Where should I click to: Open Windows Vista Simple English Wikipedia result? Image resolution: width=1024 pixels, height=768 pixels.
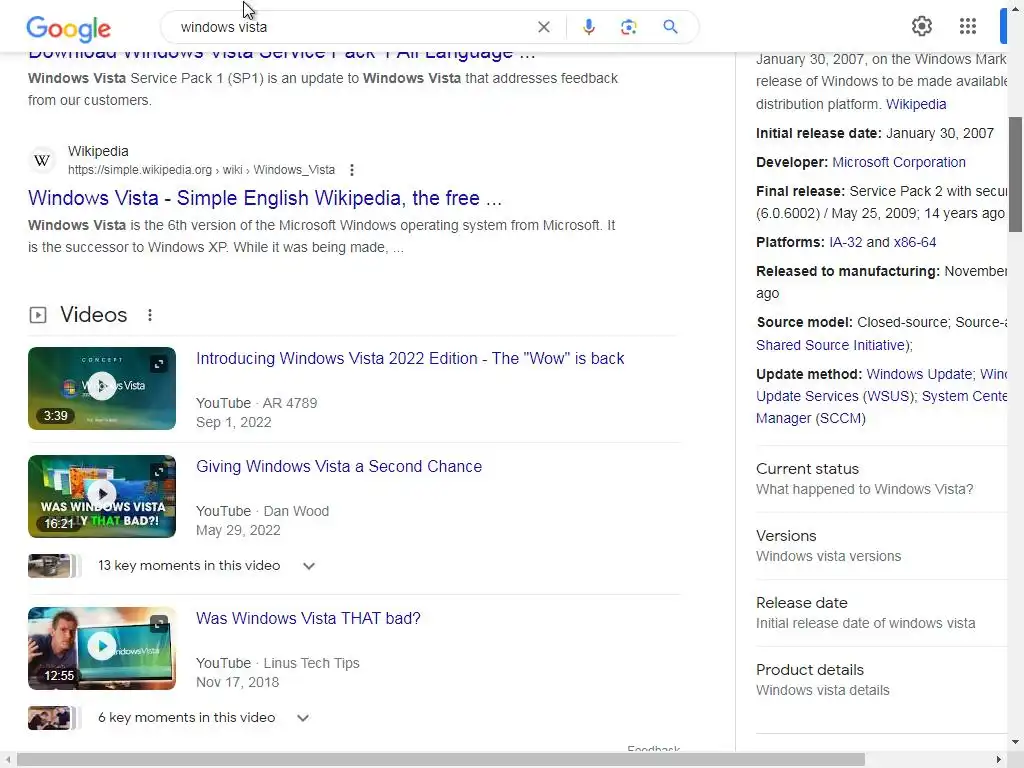click(265, 198)
